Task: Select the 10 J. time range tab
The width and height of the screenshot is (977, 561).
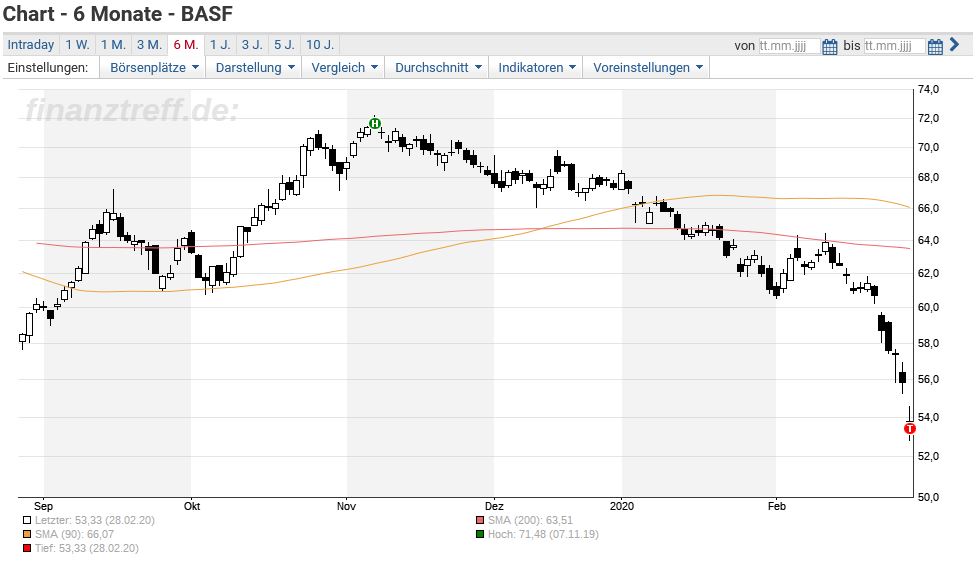Action: 320,45
